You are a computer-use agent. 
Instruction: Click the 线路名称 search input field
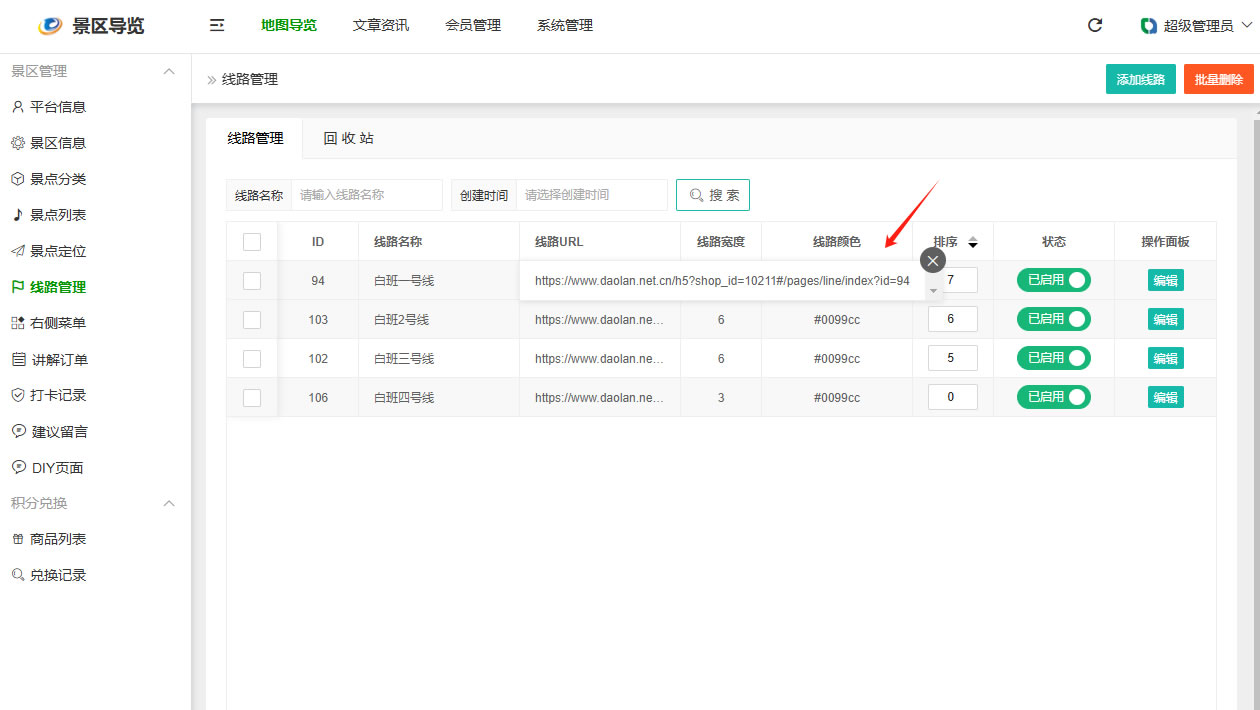click(366, 195)
